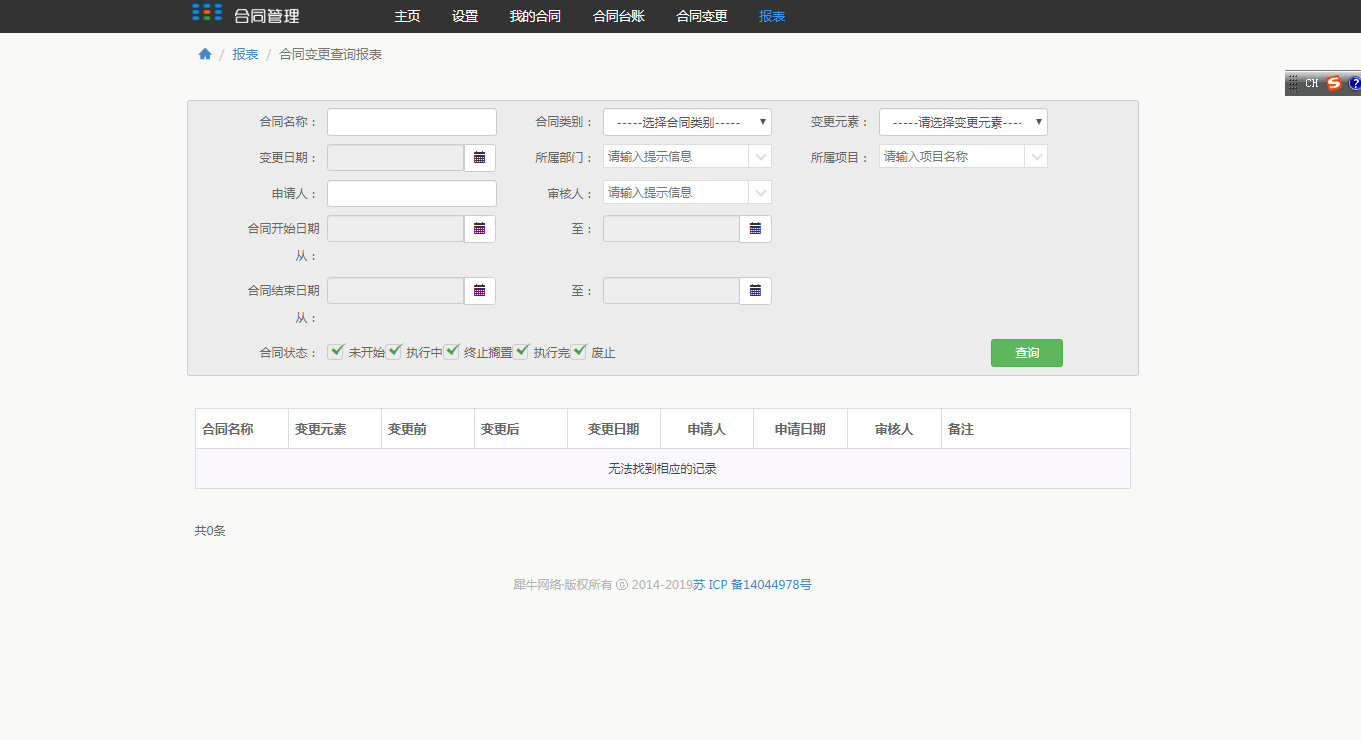Click the 共0条 record count text

[x=210, y=531]
